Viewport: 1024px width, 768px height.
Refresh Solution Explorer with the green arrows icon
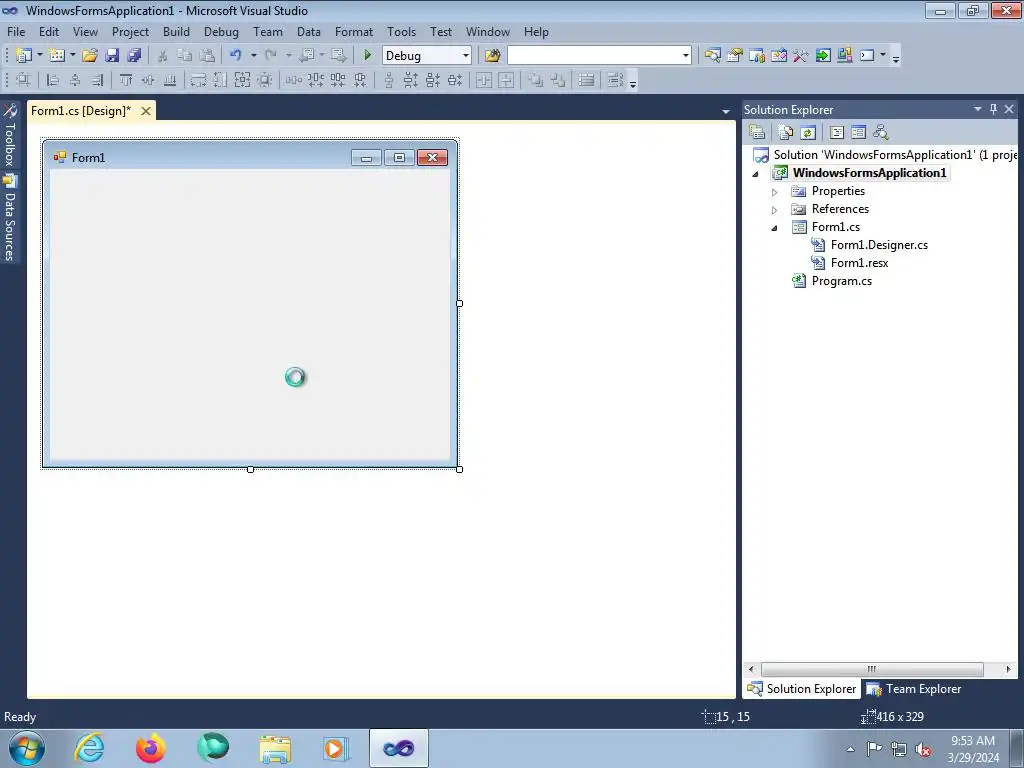point(808,133)
